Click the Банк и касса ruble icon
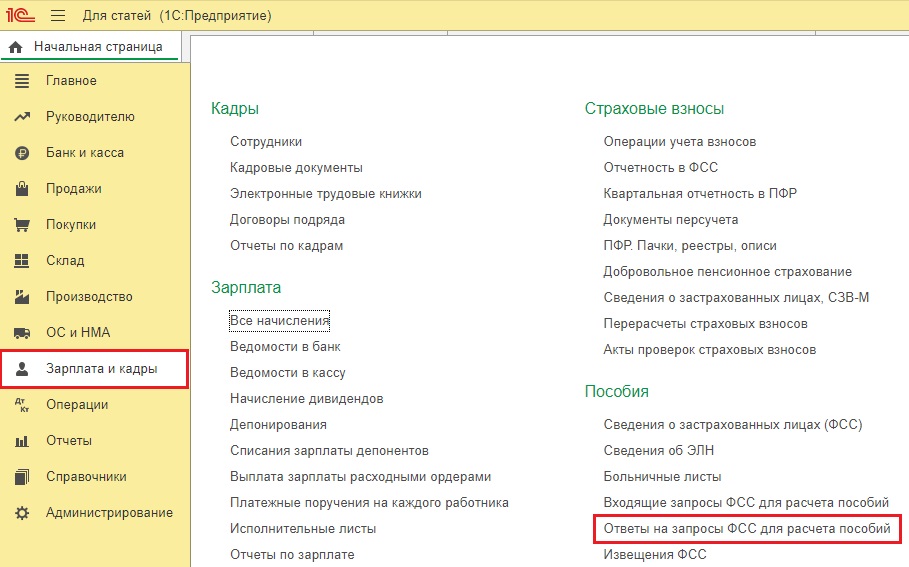This screenshot has width=909, height=567. [22, 153]
